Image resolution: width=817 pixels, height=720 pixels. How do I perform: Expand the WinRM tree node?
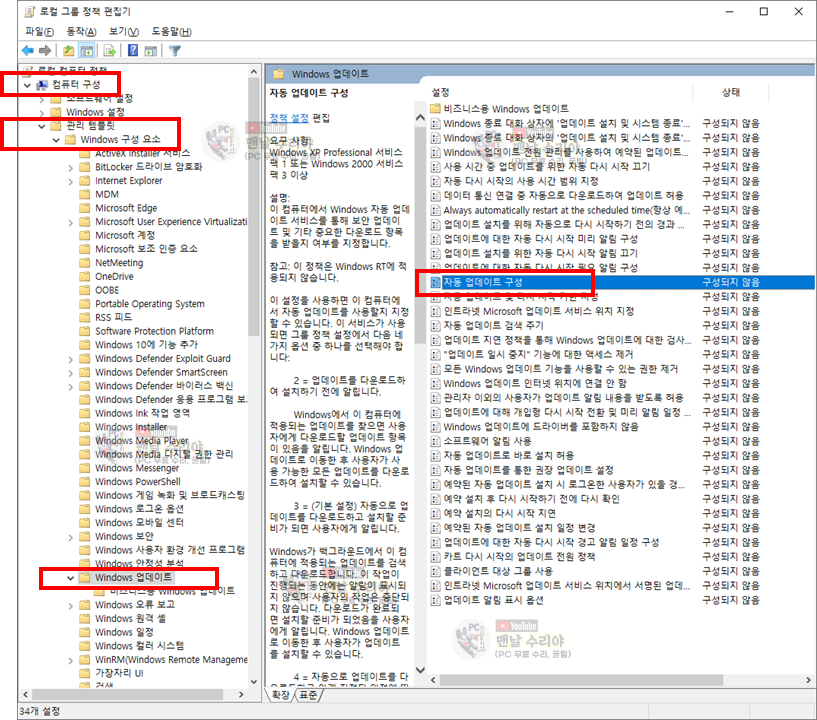click(70, 660)
